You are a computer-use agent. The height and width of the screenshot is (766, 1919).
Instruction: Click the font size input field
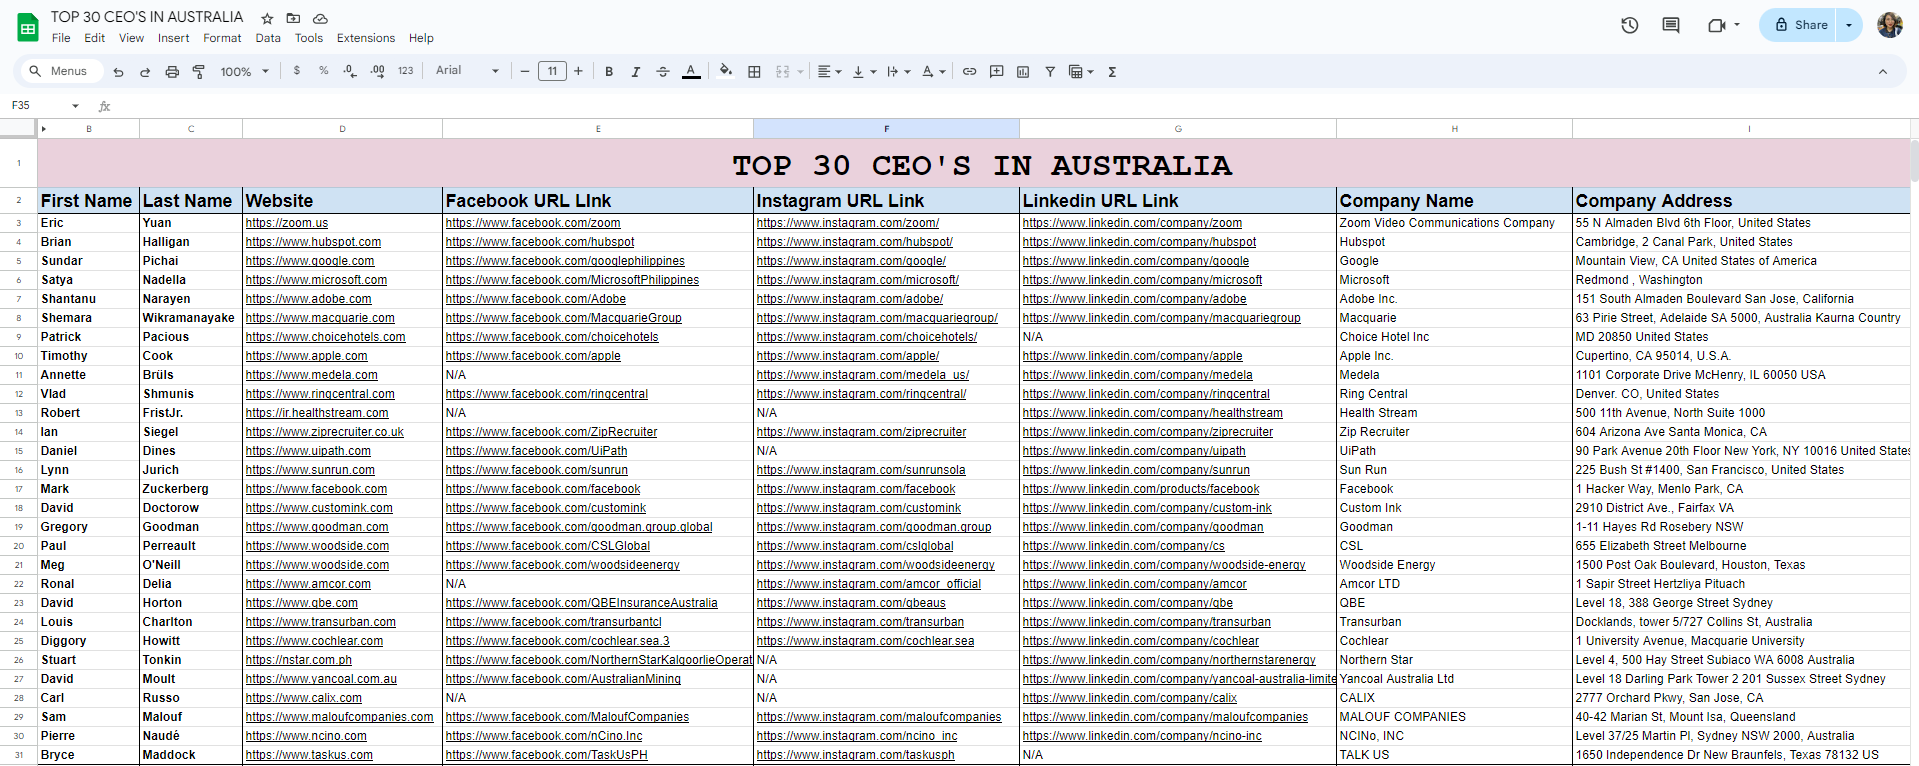(x=552, y=71)
